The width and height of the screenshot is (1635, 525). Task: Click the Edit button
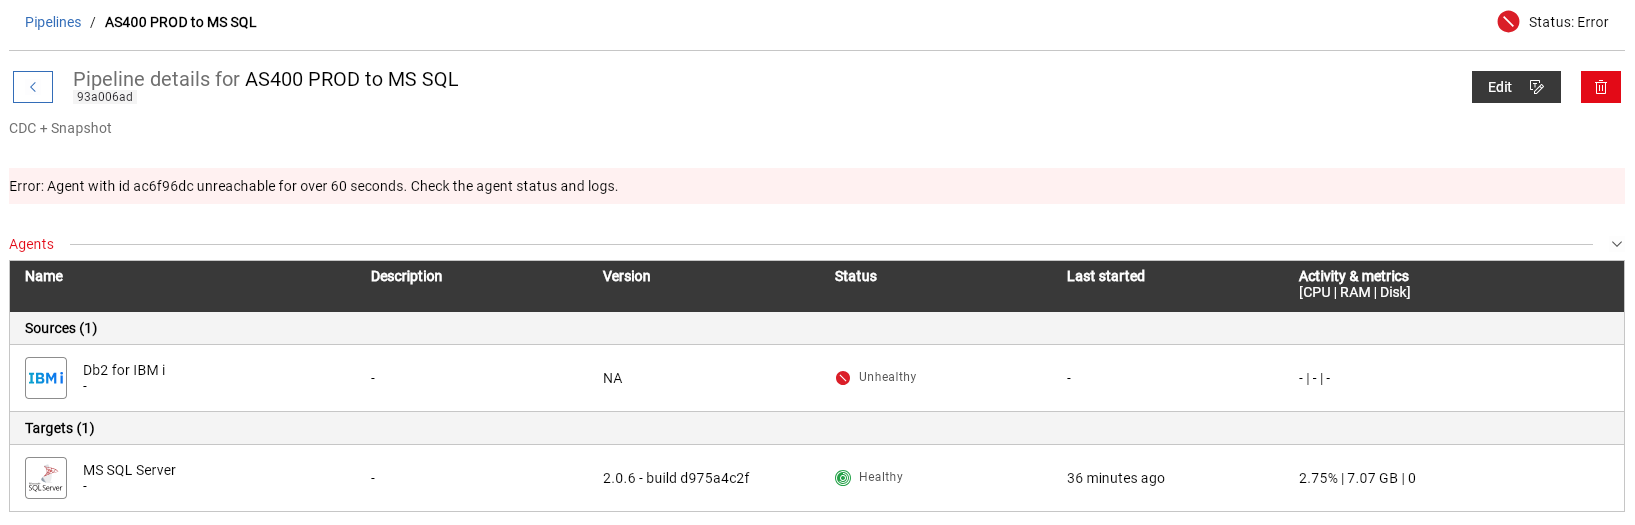(x=1516, y=87)
